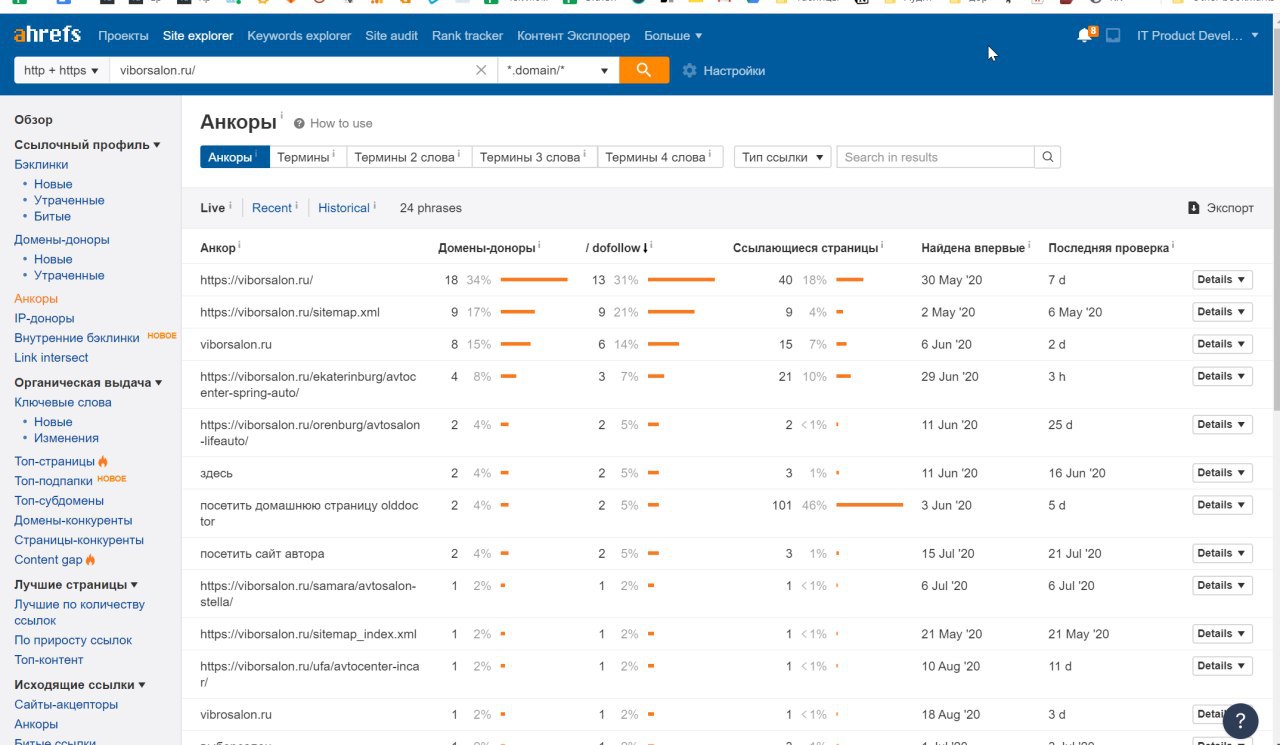Click flame icon next to Топ-страницы

click(103, 461)
